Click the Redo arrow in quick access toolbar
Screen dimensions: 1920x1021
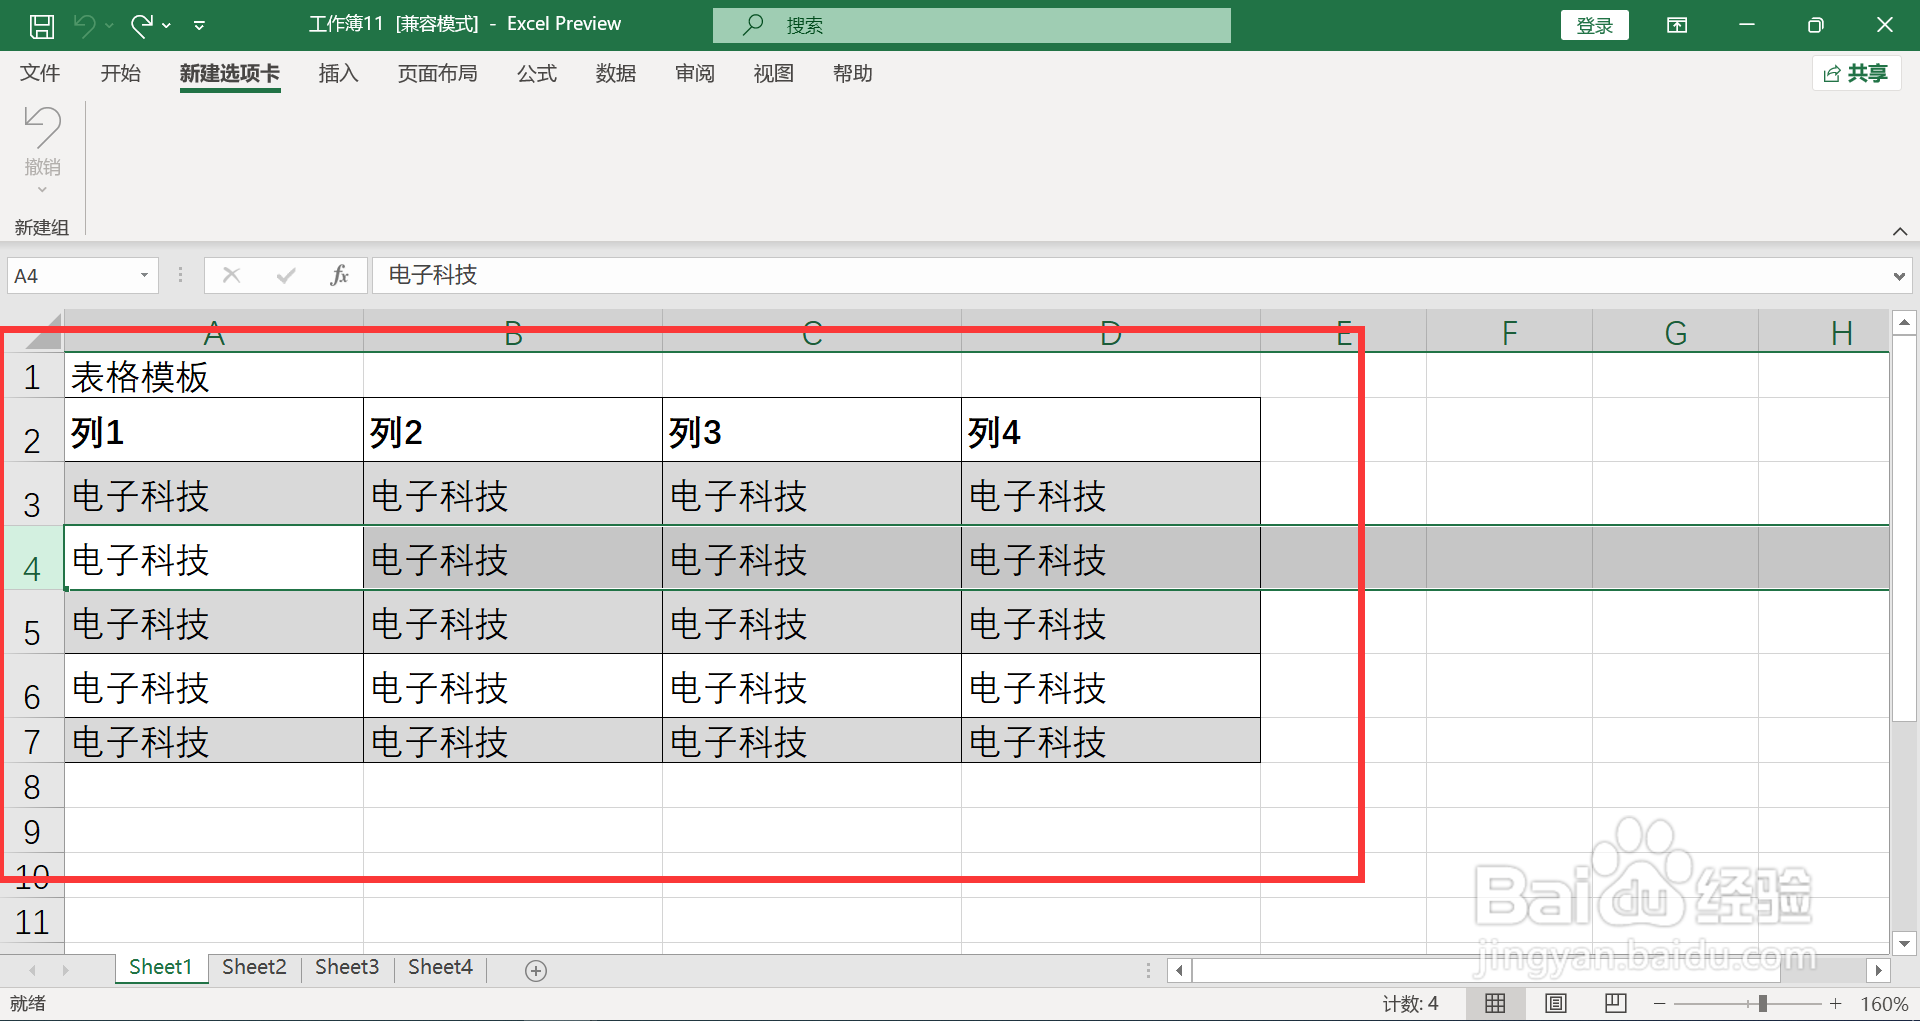[x=142, y=25]
